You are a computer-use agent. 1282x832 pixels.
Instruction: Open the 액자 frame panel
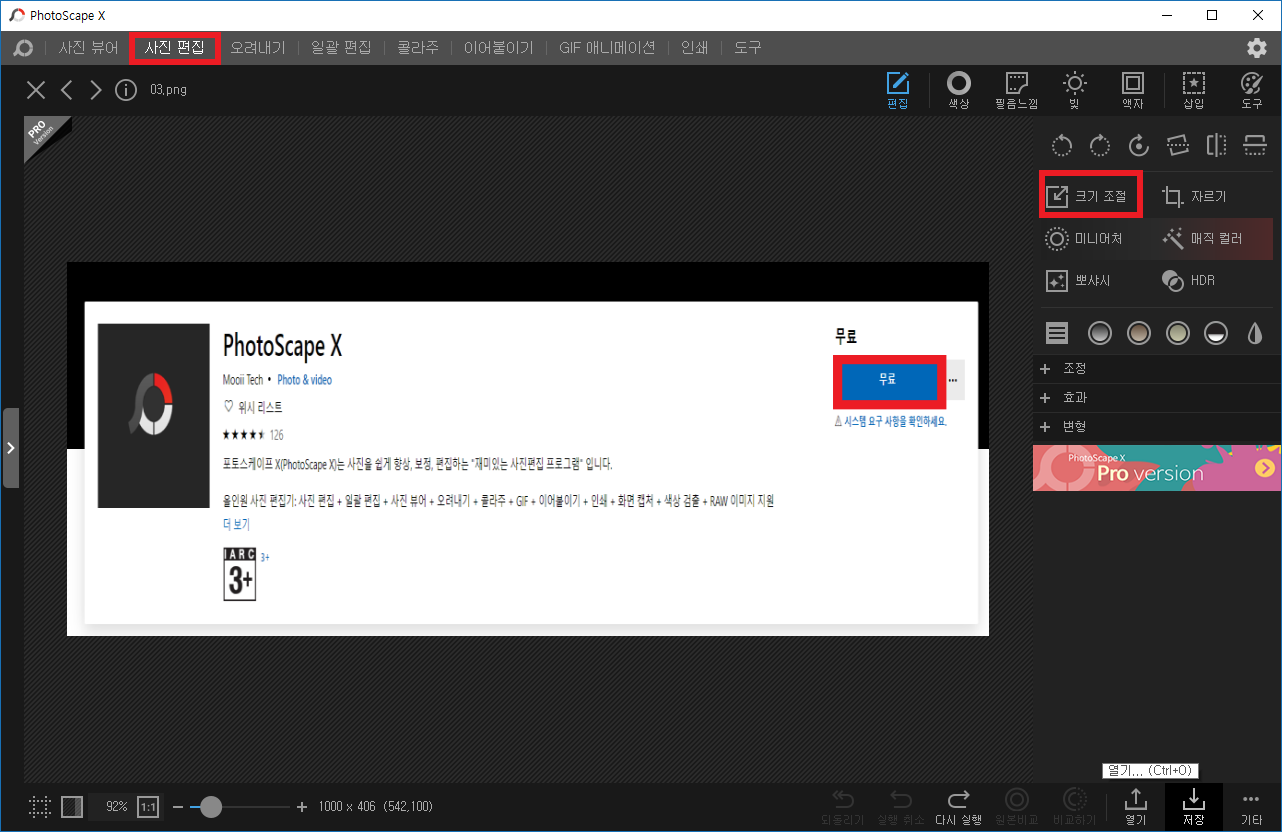[1133, 90]
